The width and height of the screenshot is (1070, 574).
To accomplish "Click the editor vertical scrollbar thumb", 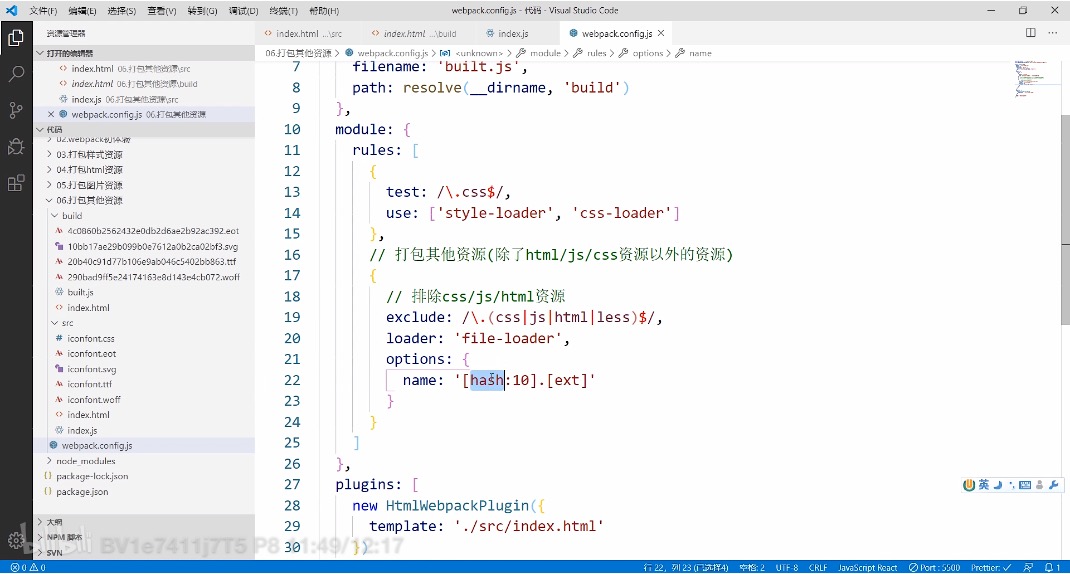I will [1065, 218].
